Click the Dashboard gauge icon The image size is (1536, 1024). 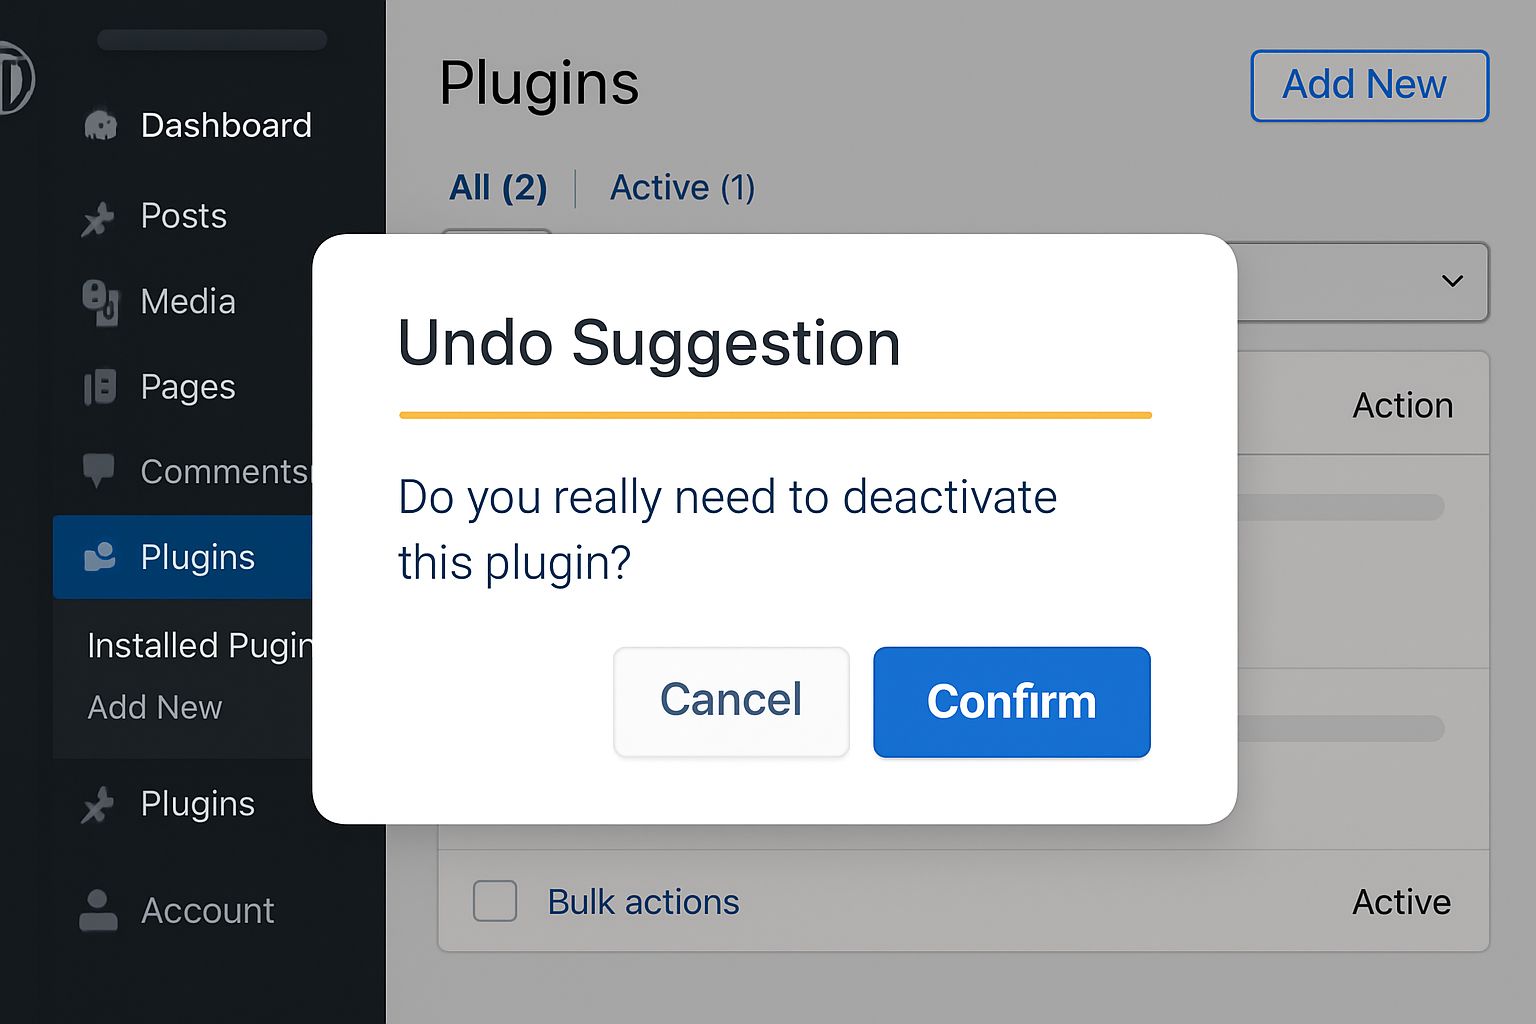100,125
